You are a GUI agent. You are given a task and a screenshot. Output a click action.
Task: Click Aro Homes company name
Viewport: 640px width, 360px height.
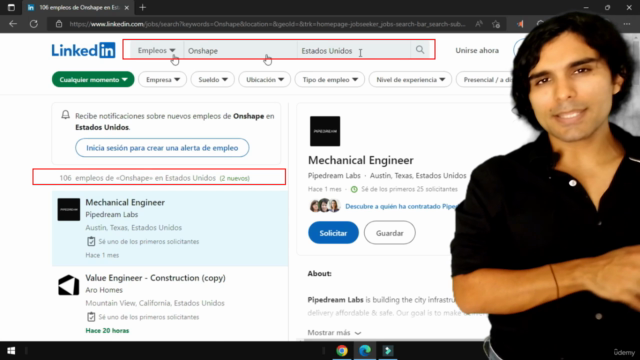104,290
